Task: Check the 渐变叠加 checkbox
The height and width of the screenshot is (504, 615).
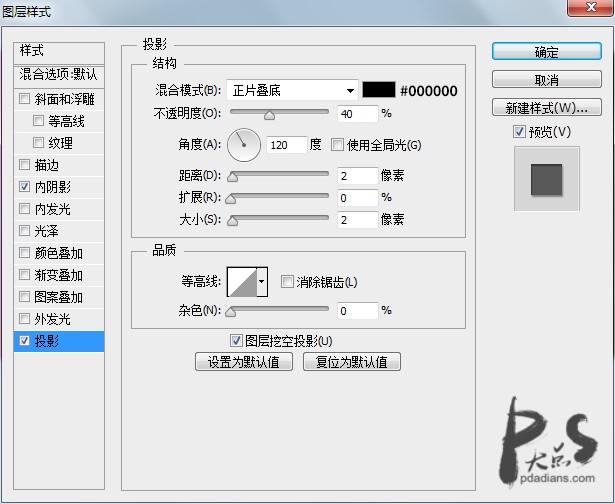Action: pos(24,274)
